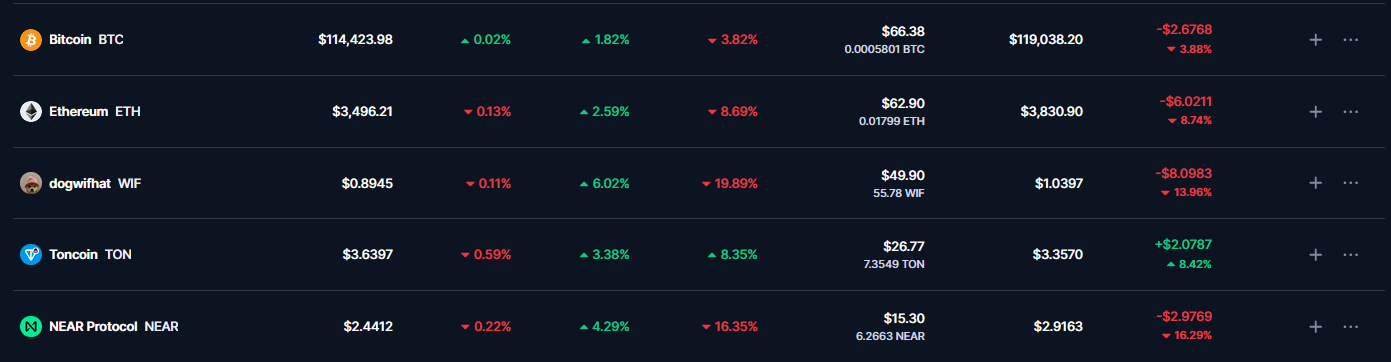
Task: Add a transaction with NEAR Protocol plus icon
Action: pos(1316,326)
